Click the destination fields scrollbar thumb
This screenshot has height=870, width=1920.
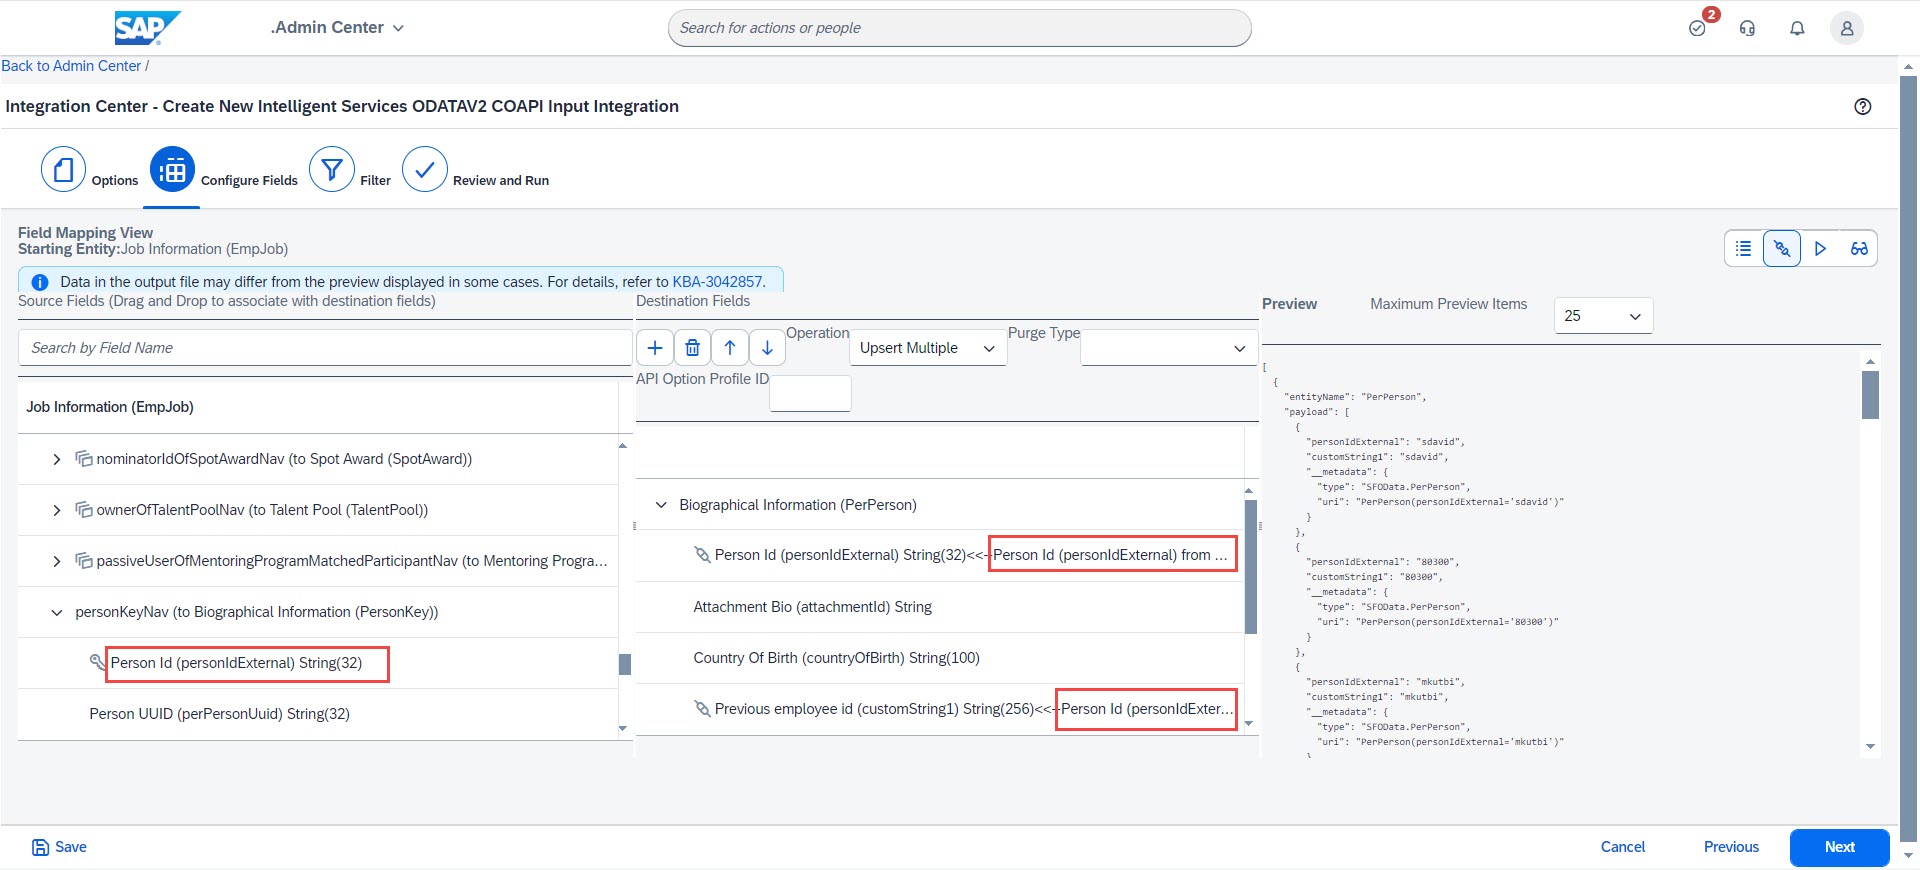1250,567
